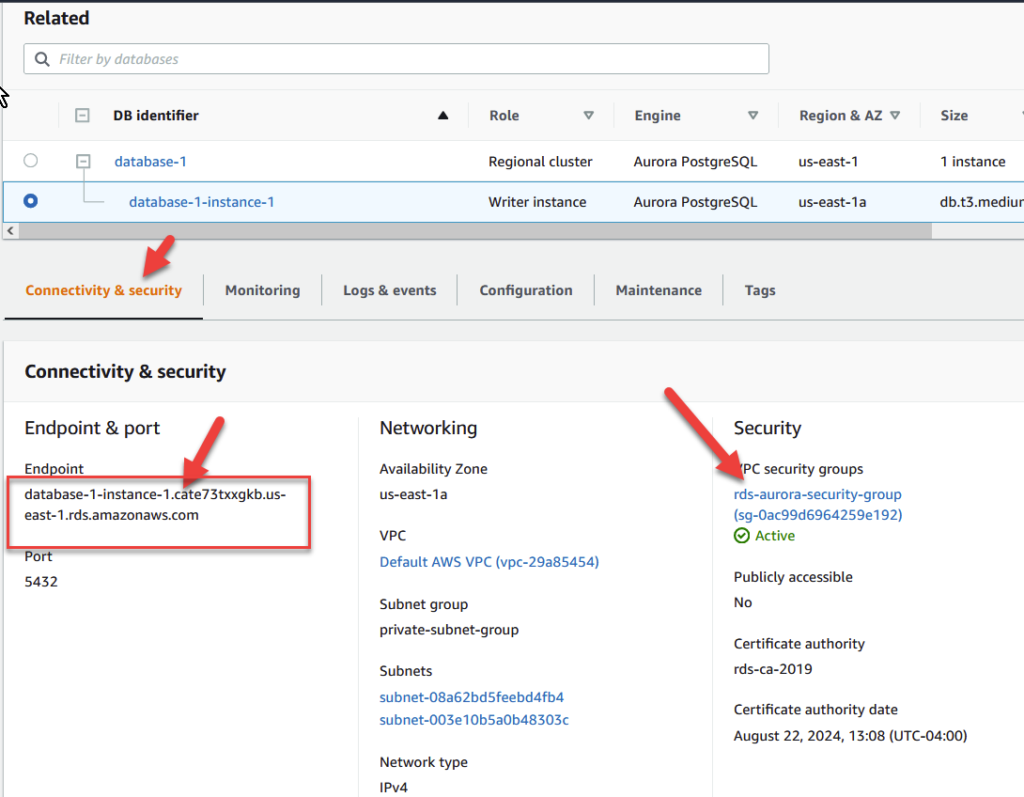Select the database-1 cluster radio button
The image size is (1024, 797).
[x=31, y=161]
